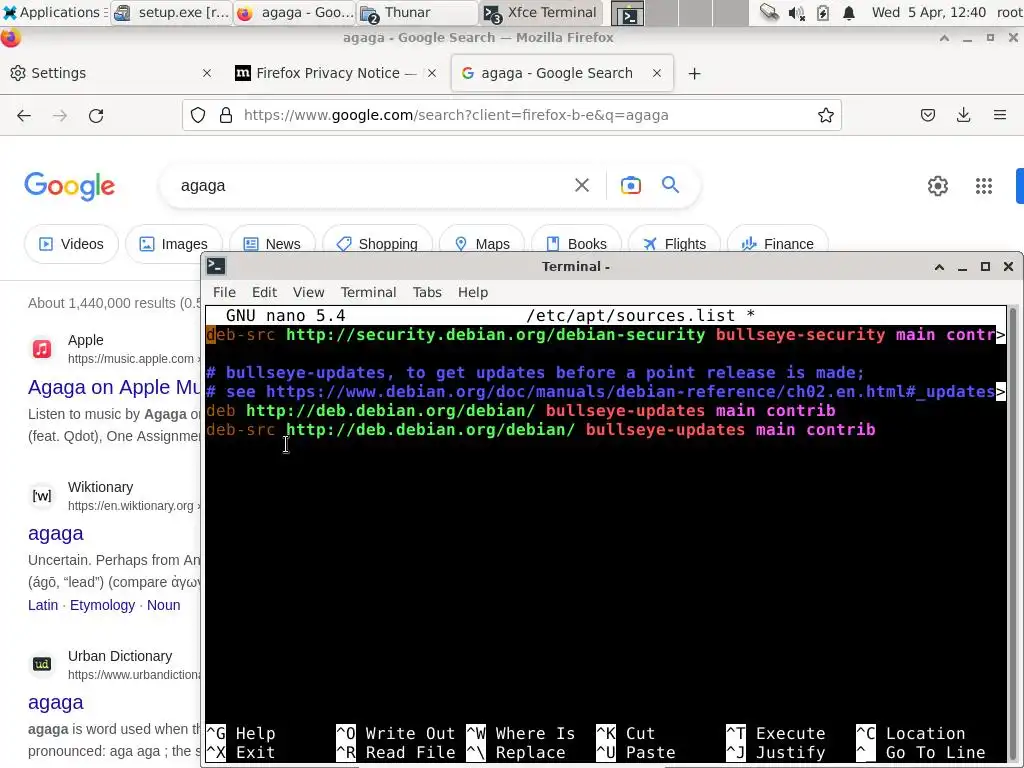Filter Google results by Shopping
Viewport: 1024px width, 768px height.
tap(377, 244)
